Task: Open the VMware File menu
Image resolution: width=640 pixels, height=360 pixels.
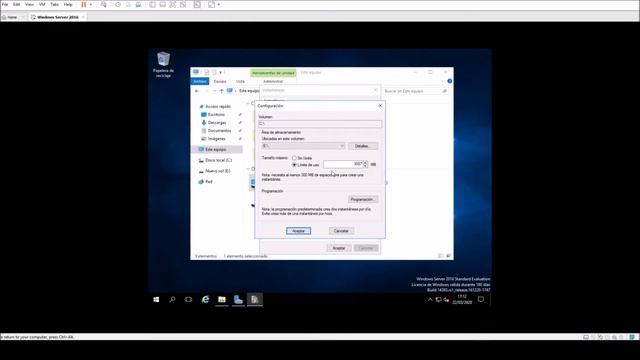Action: (5, 4)
